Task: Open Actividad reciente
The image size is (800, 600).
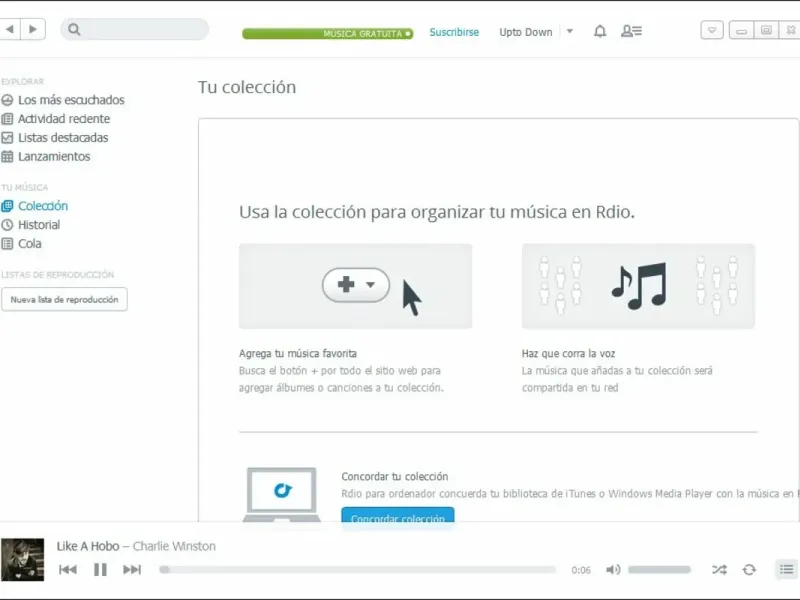Action: 64,119
